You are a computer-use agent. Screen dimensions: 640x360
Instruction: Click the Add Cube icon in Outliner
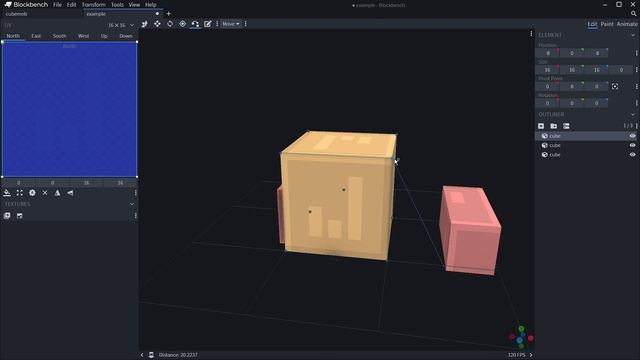(541, 126)
